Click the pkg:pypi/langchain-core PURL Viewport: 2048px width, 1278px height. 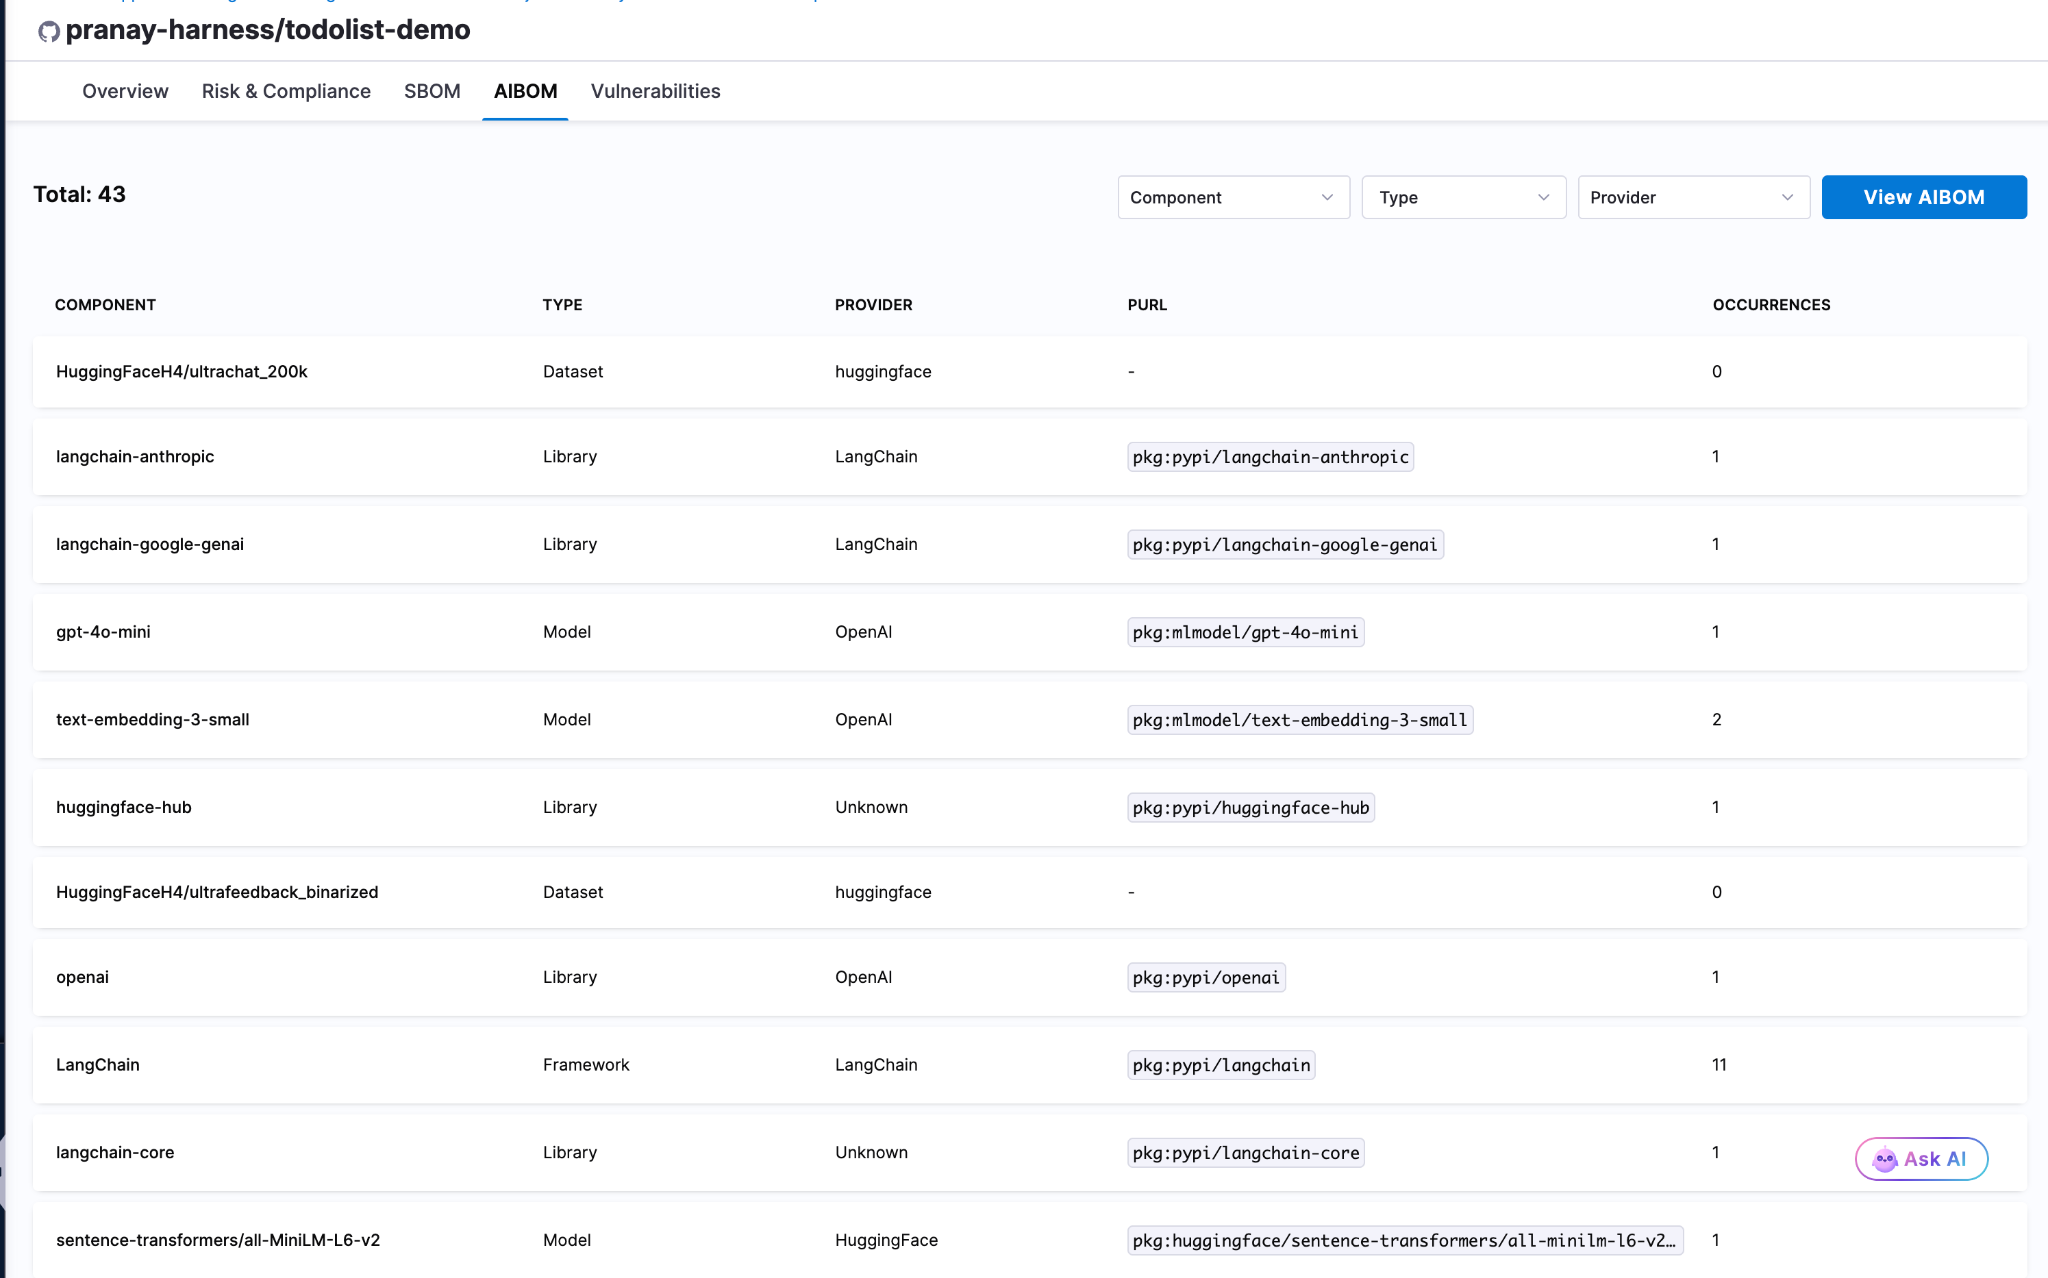(1246, 1153)
